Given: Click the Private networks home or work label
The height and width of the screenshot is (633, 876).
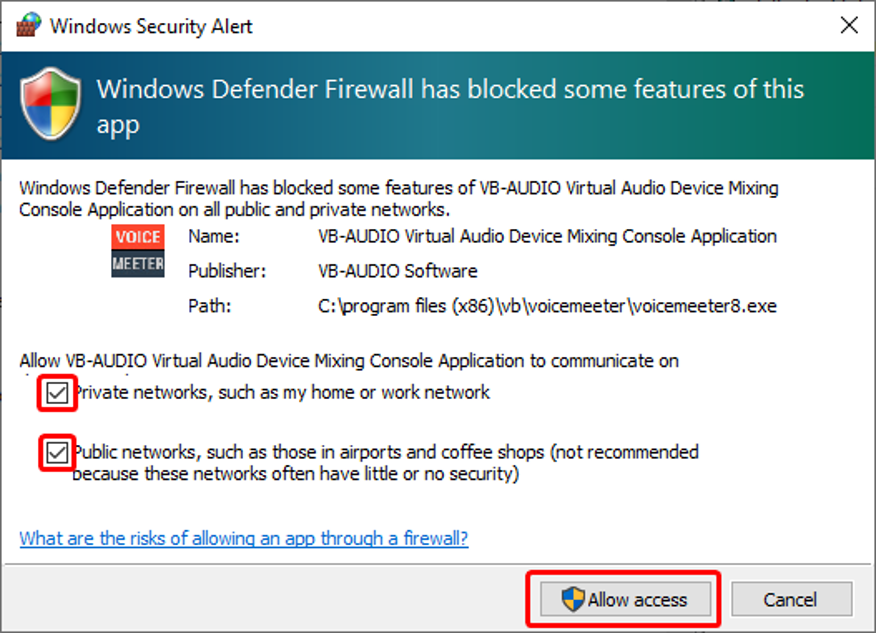Looking at the screenshot, I should tap(282, 393).
